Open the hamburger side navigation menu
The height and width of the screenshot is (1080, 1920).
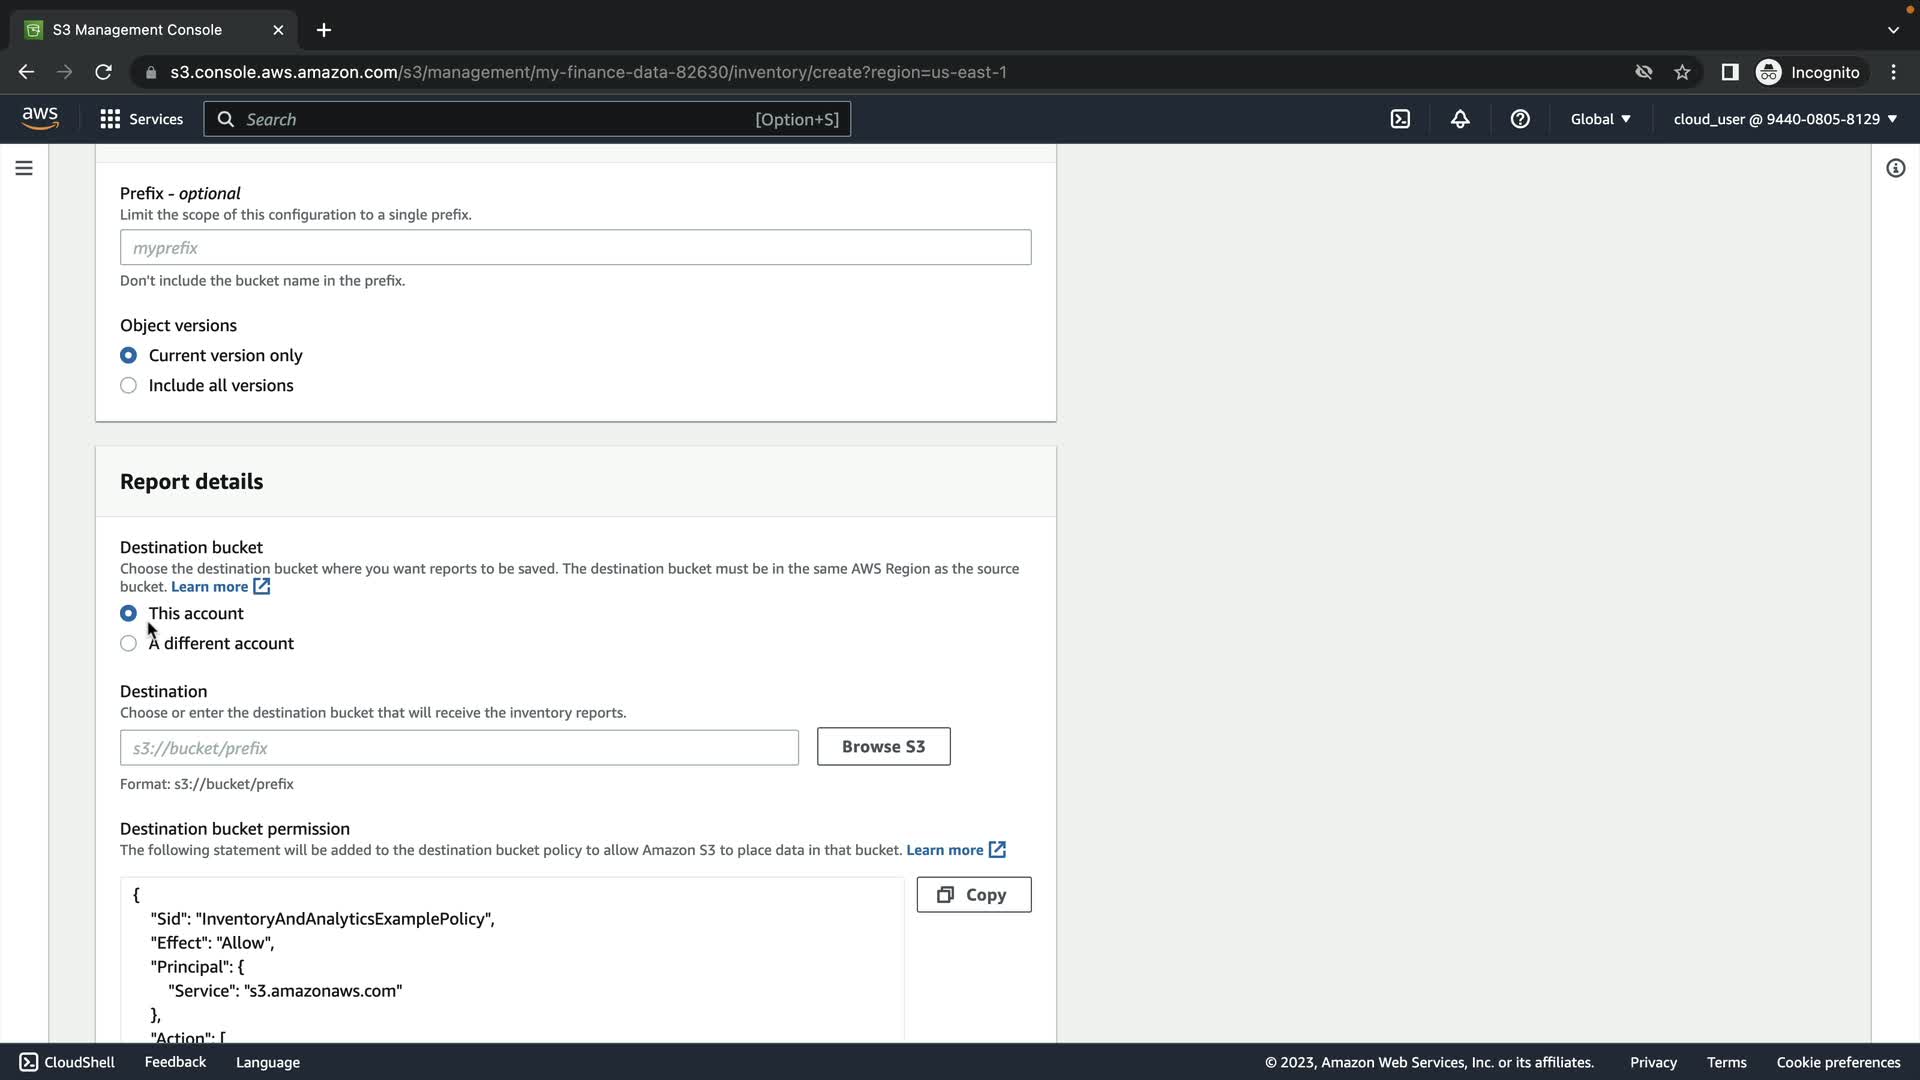pos(24,168)
